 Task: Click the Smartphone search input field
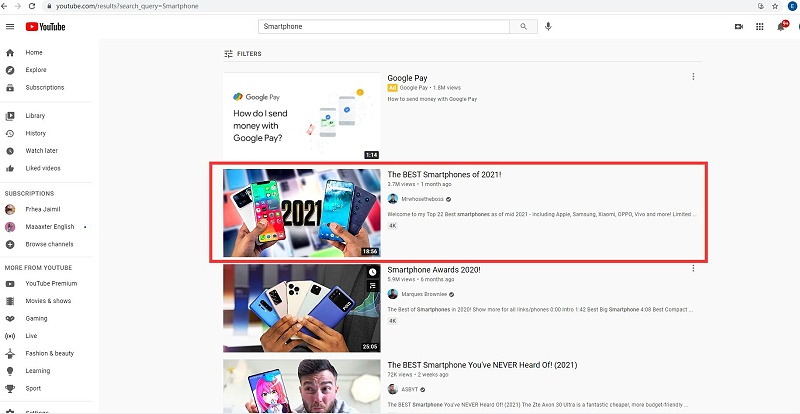click(384, 26)
